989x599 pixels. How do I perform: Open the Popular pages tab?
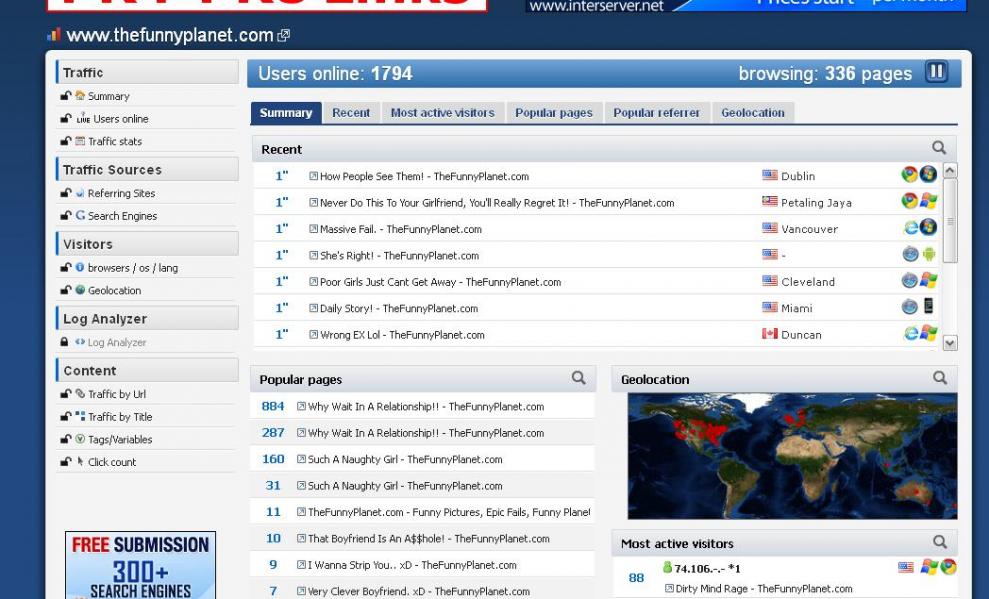click(554, 113)
